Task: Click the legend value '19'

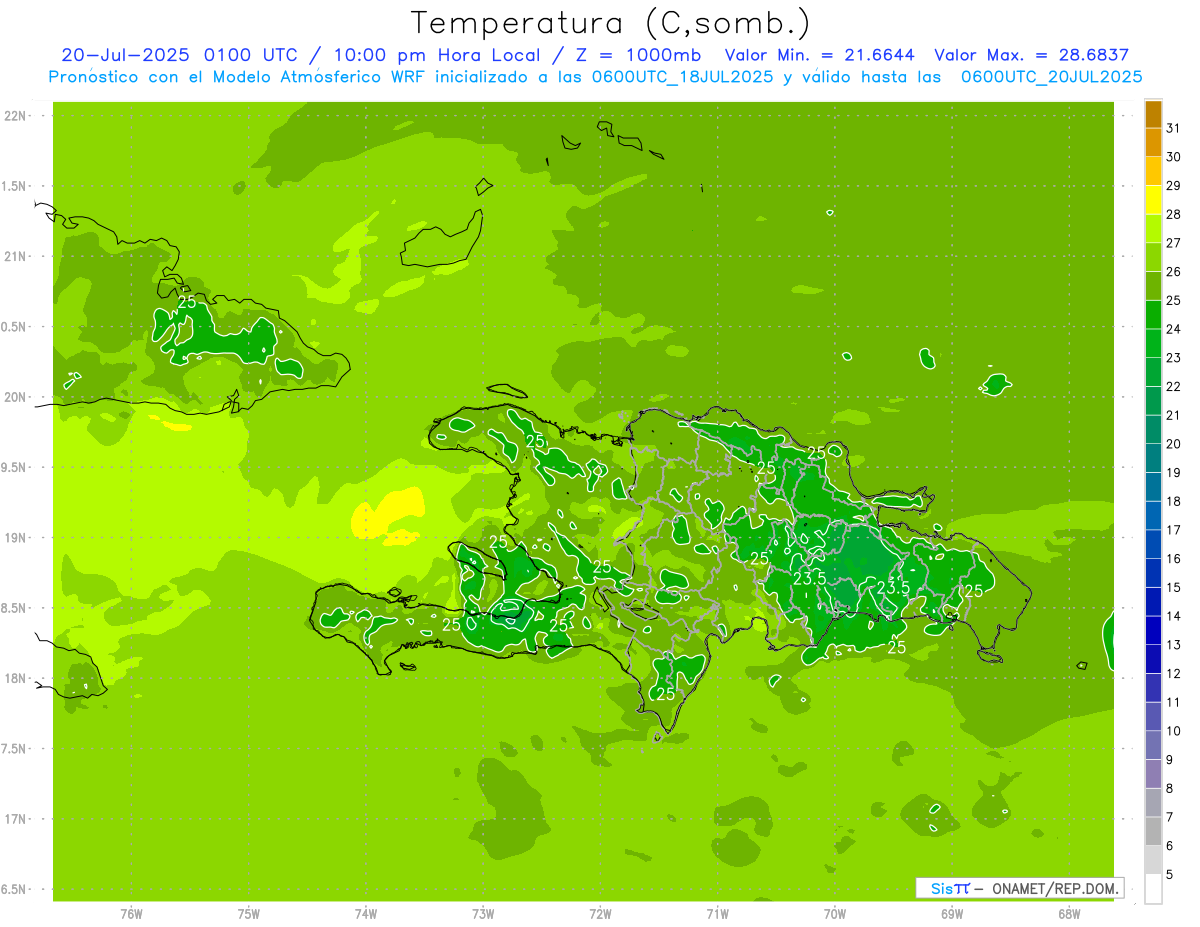Action: coord(1173,472)
